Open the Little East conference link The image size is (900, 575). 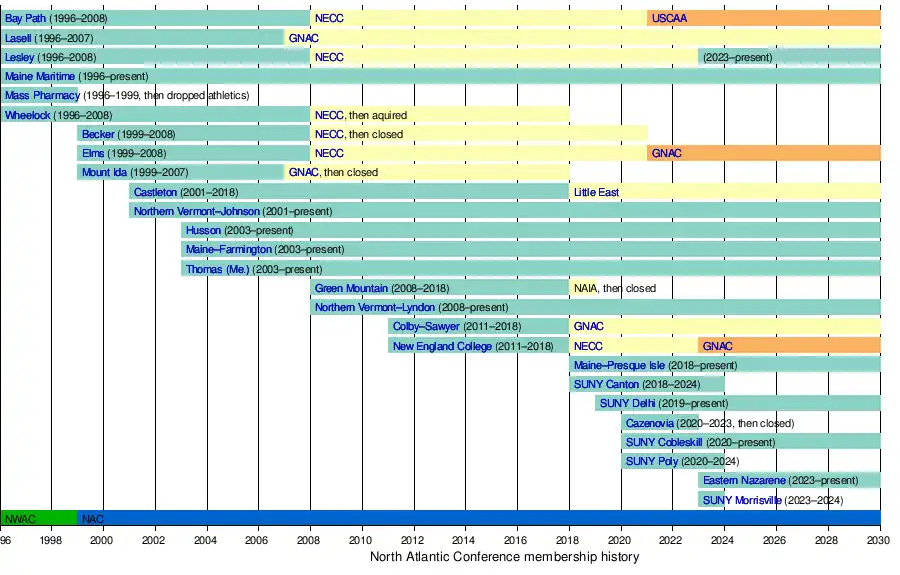[596, 192]
